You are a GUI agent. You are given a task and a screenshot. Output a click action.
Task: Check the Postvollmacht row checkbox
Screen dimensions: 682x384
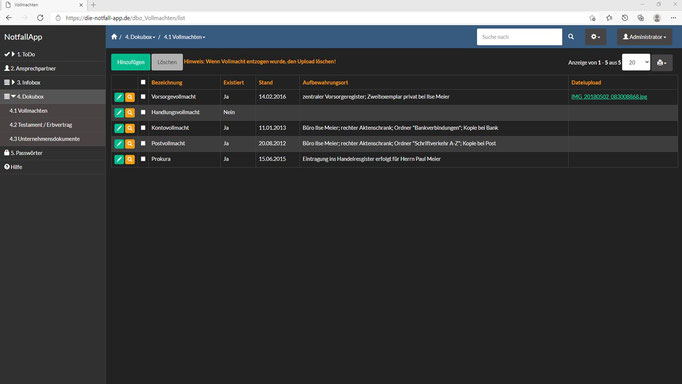143,143
